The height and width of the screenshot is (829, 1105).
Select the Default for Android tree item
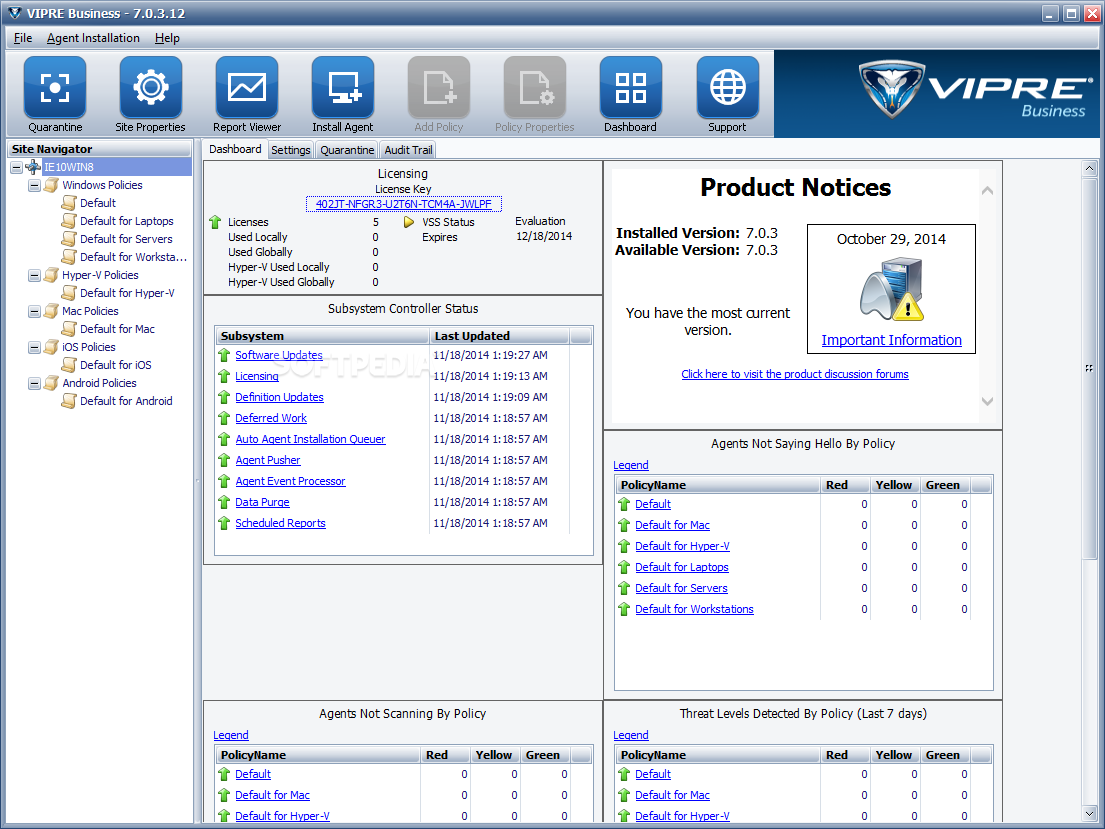coord(126,401)
